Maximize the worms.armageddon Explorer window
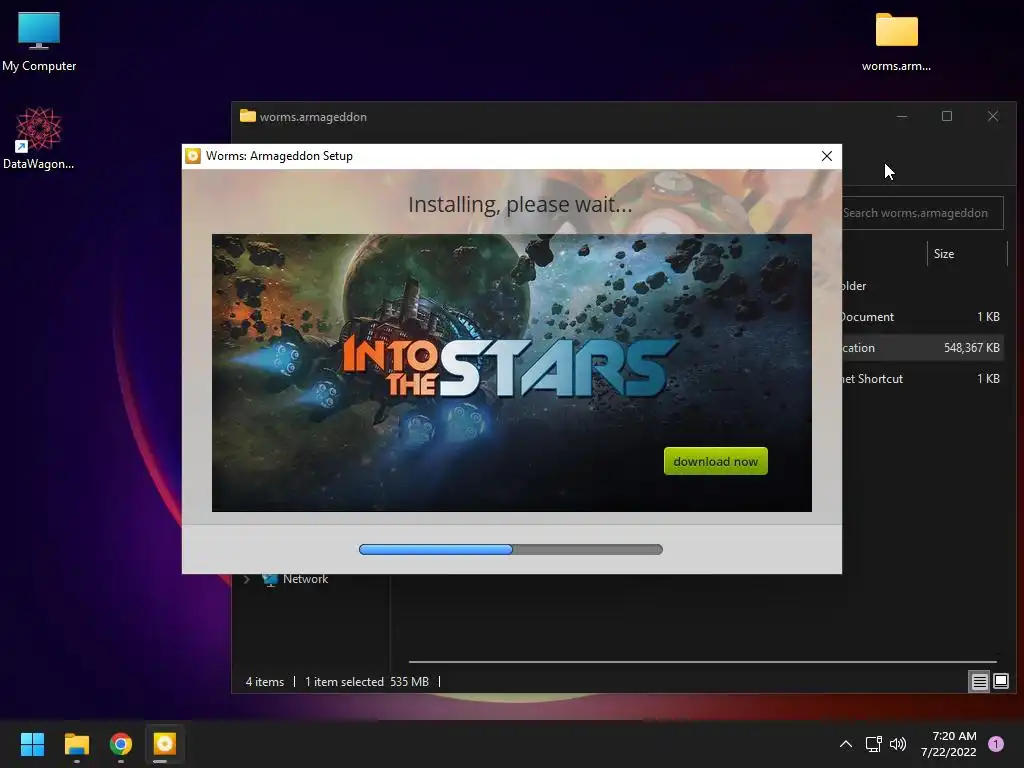The height and width of the screenshot is (768, 1024). pyautogui.click(x=947, y=116)
